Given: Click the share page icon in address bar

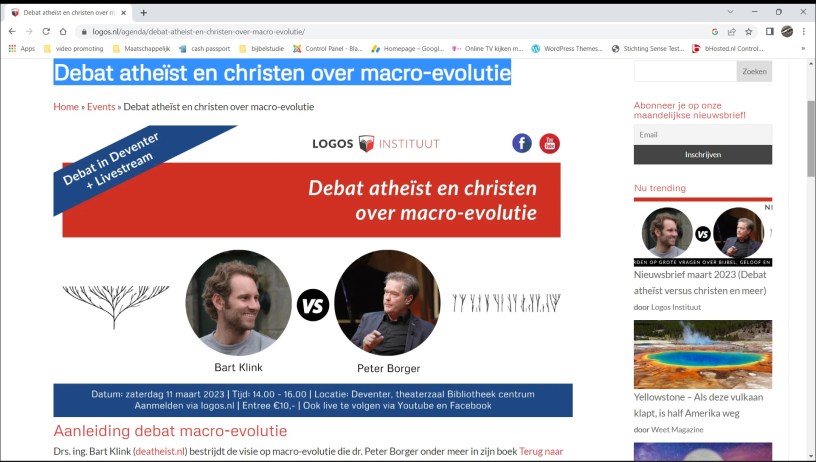Looking at the screenshot, I should point(732,31).
